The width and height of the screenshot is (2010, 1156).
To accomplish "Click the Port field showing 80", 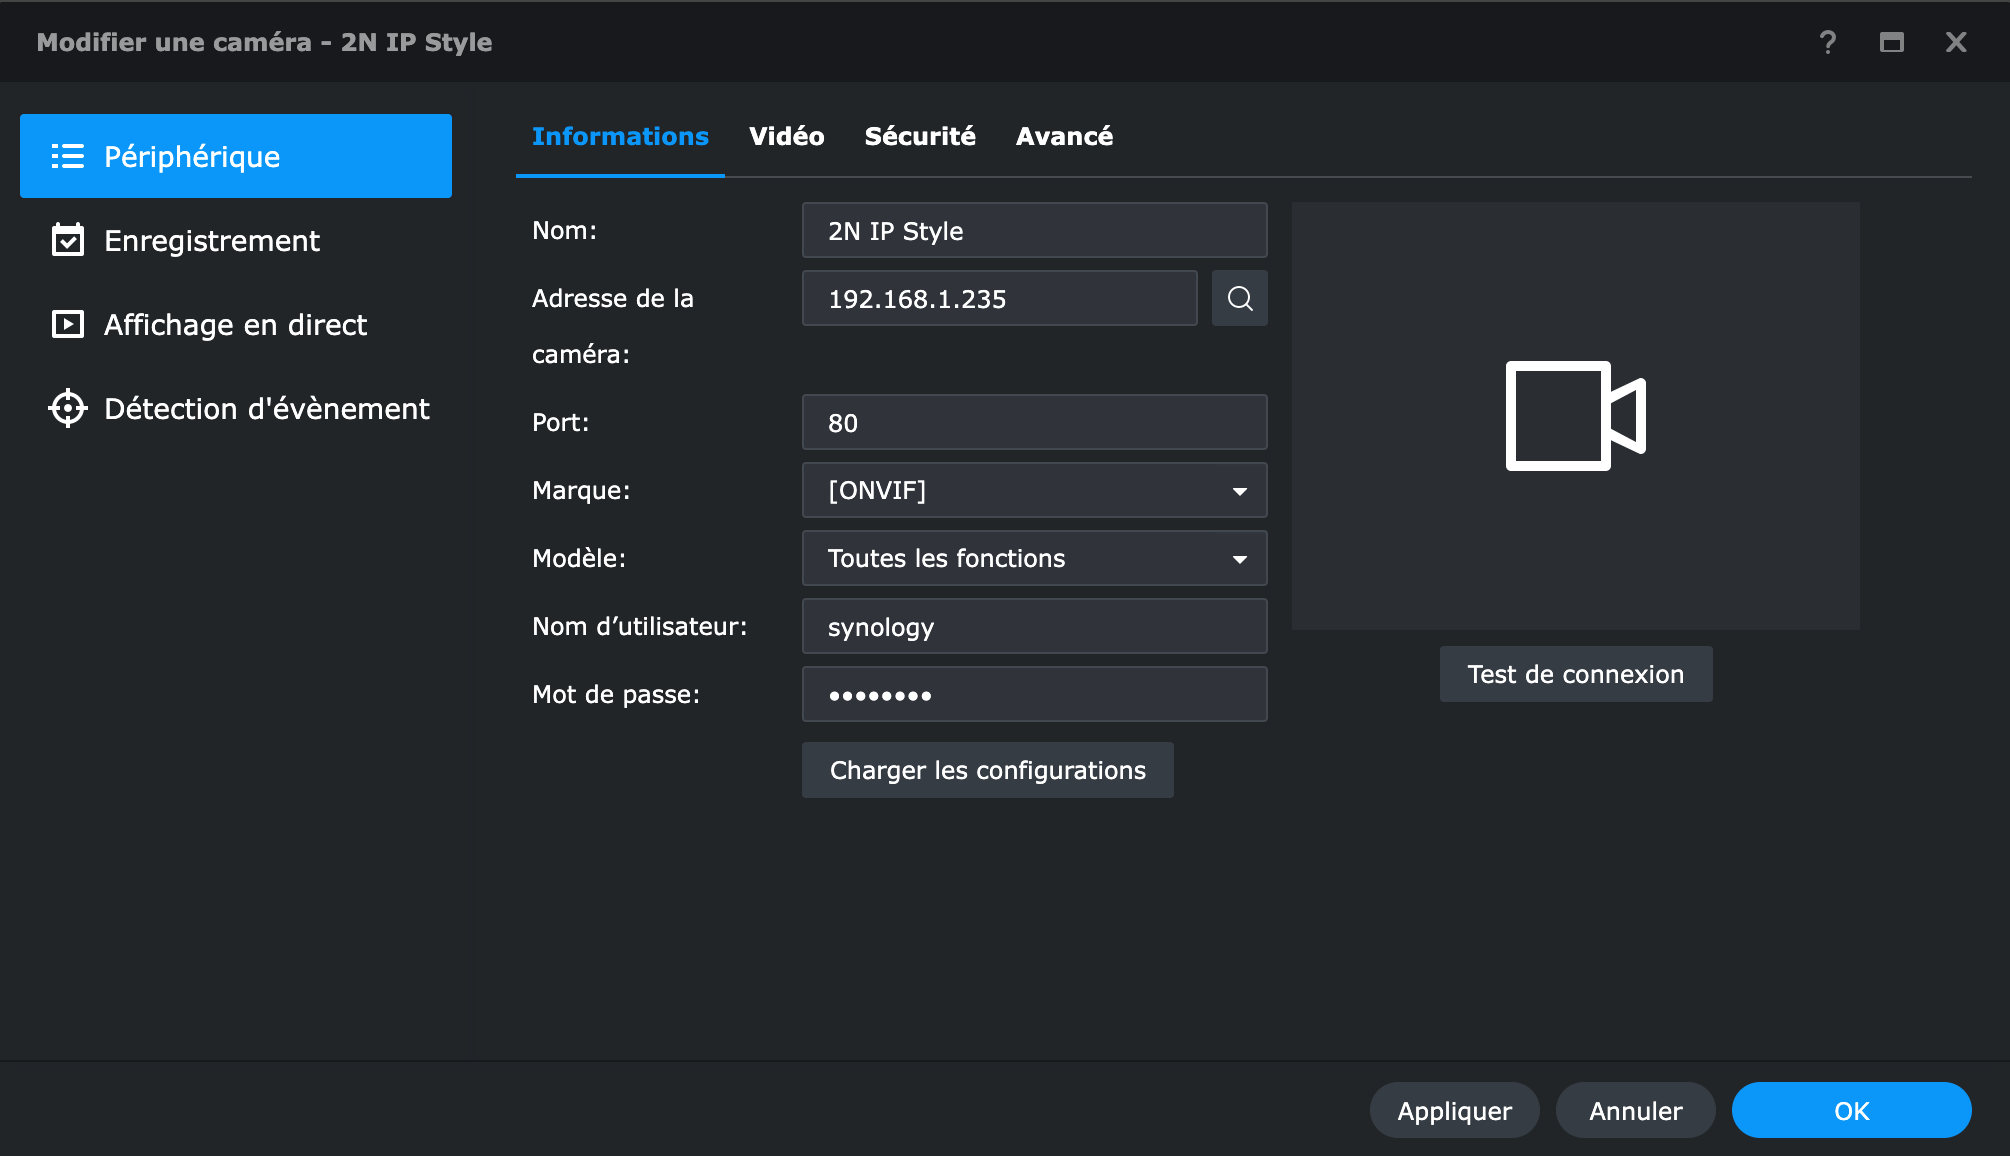I will (x=1035, y=422).
